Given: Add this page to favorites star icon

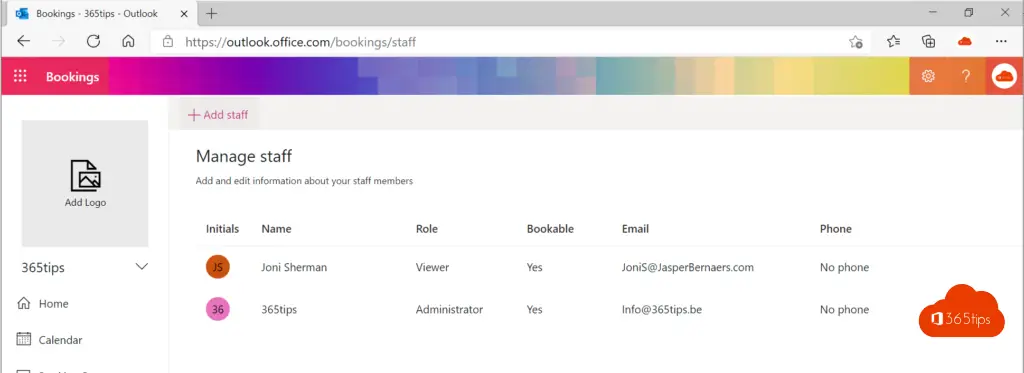Looking at the screenshot, I should pyautogui.click(x=856, y=42).
